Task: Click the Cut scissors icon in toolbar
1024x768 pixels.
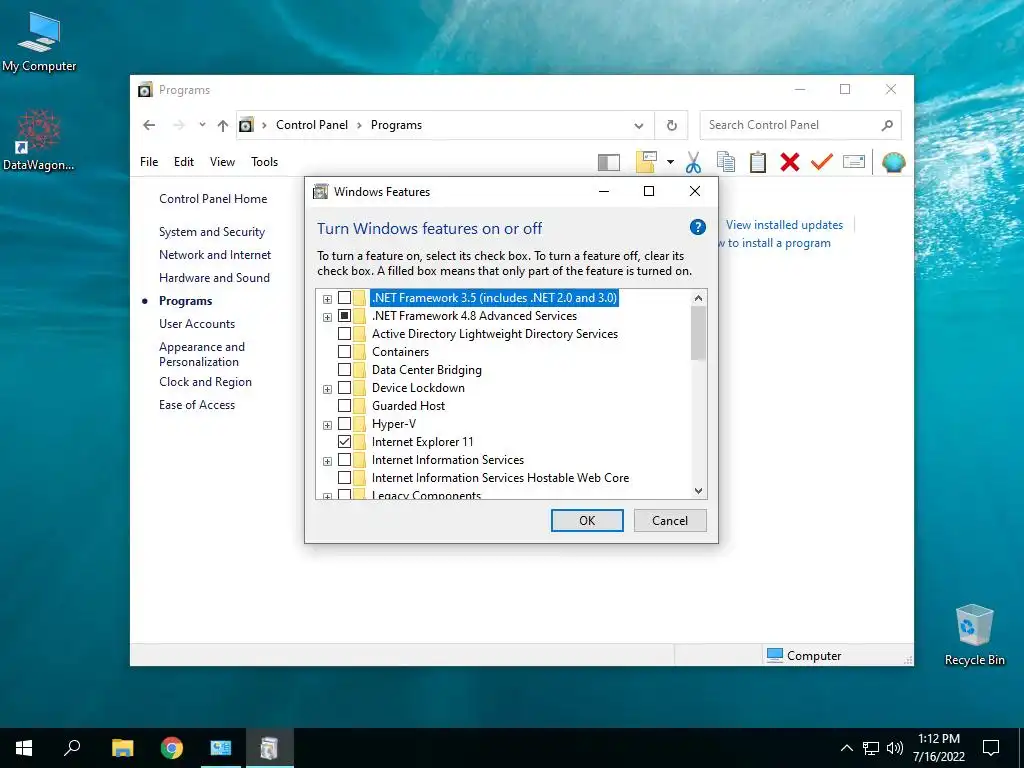Action: click(694, 162)
